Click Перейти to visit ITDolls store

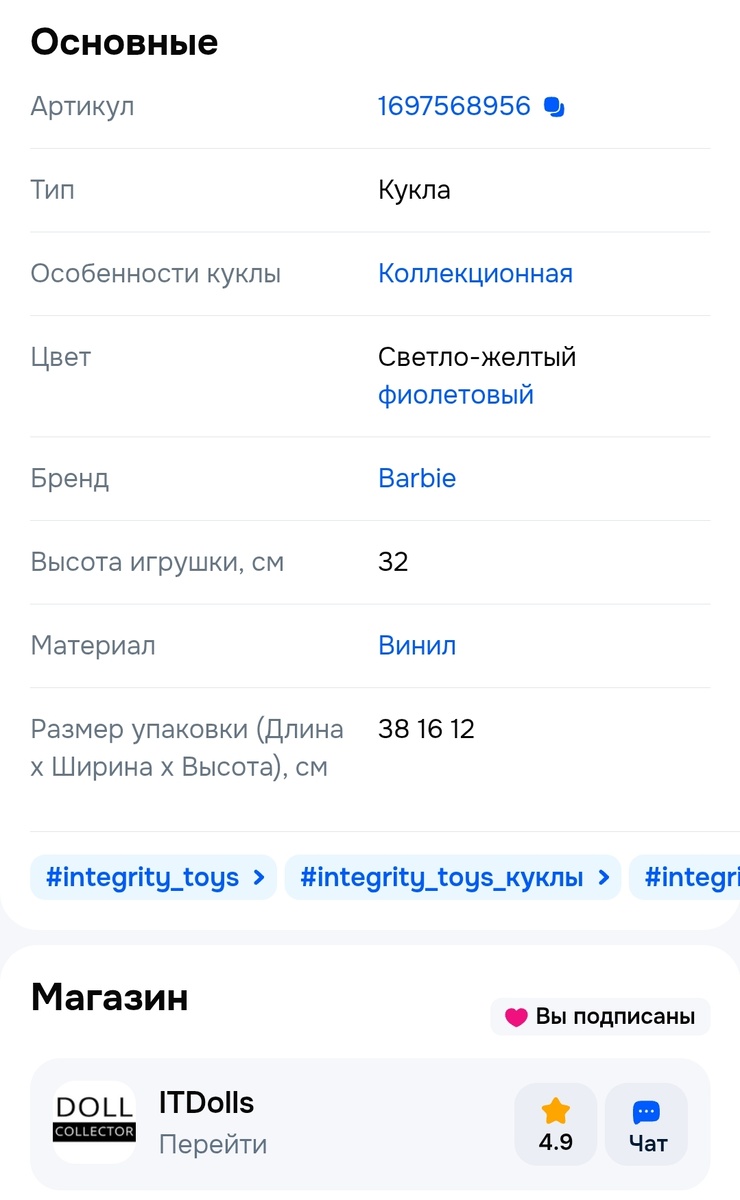pos(213,1144)
